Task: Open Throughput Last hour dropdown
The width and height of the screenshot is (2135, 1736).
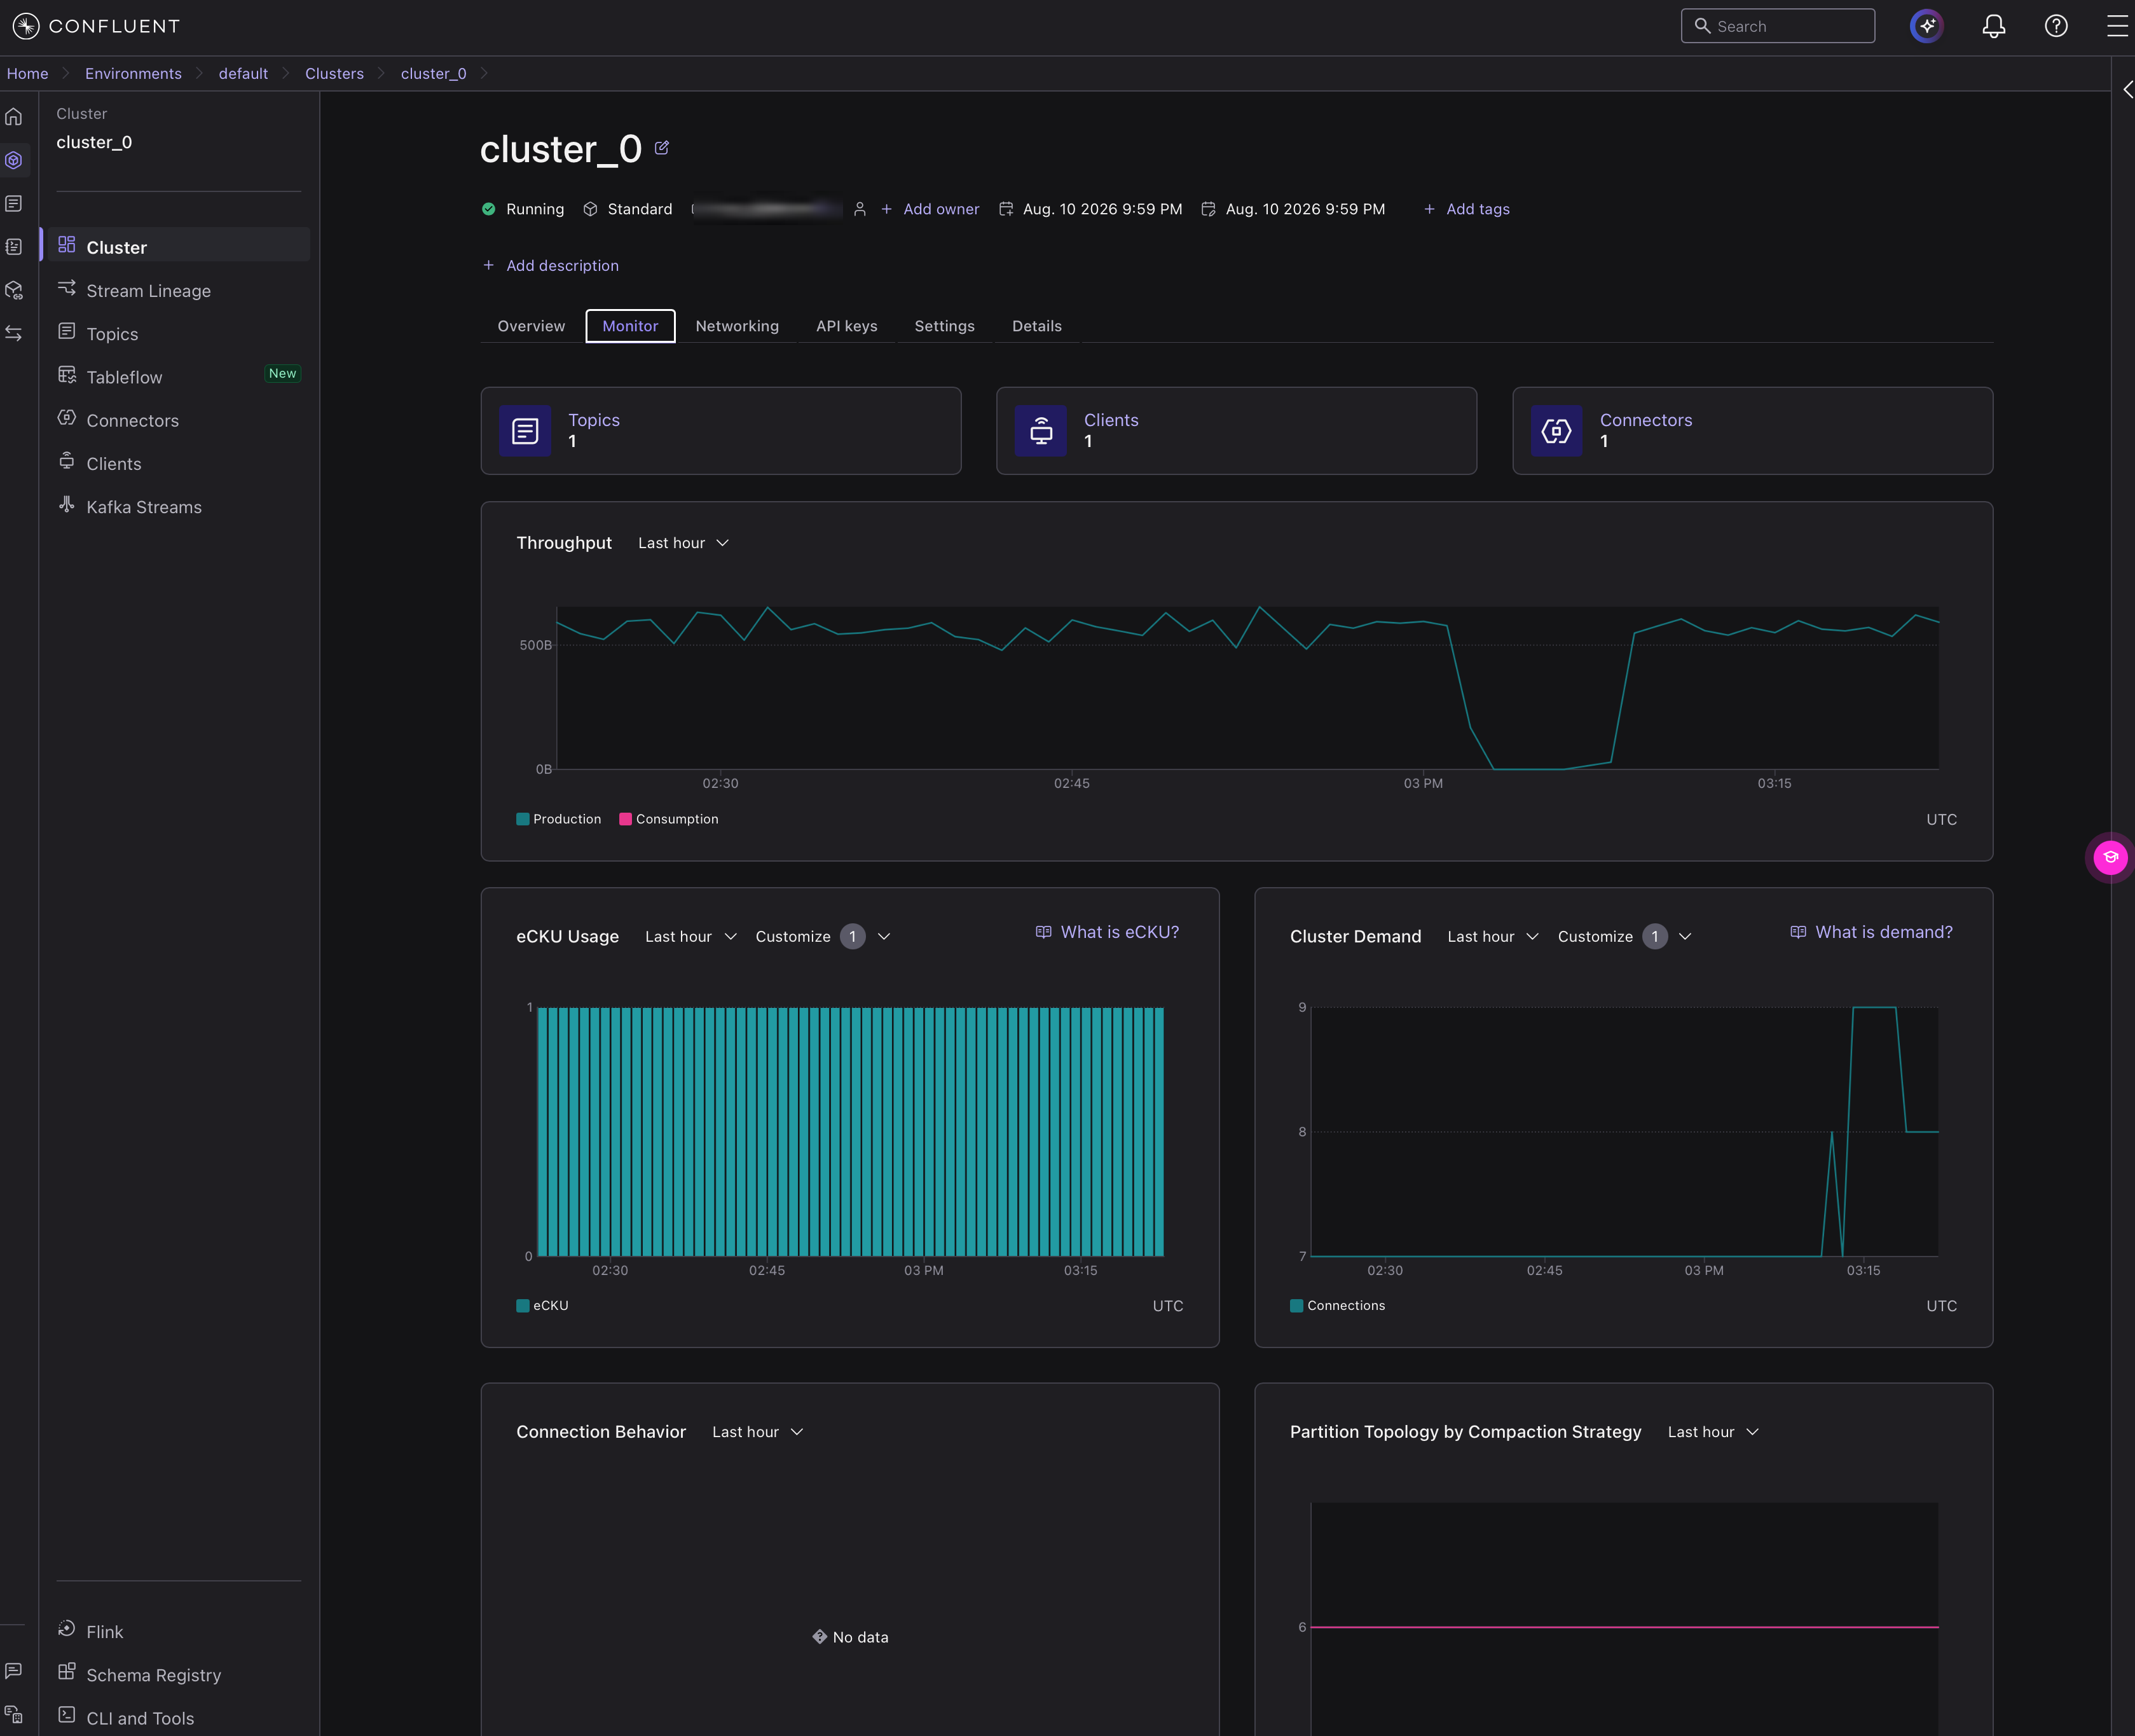Action: pyautogui.click(x=684, y=543)
